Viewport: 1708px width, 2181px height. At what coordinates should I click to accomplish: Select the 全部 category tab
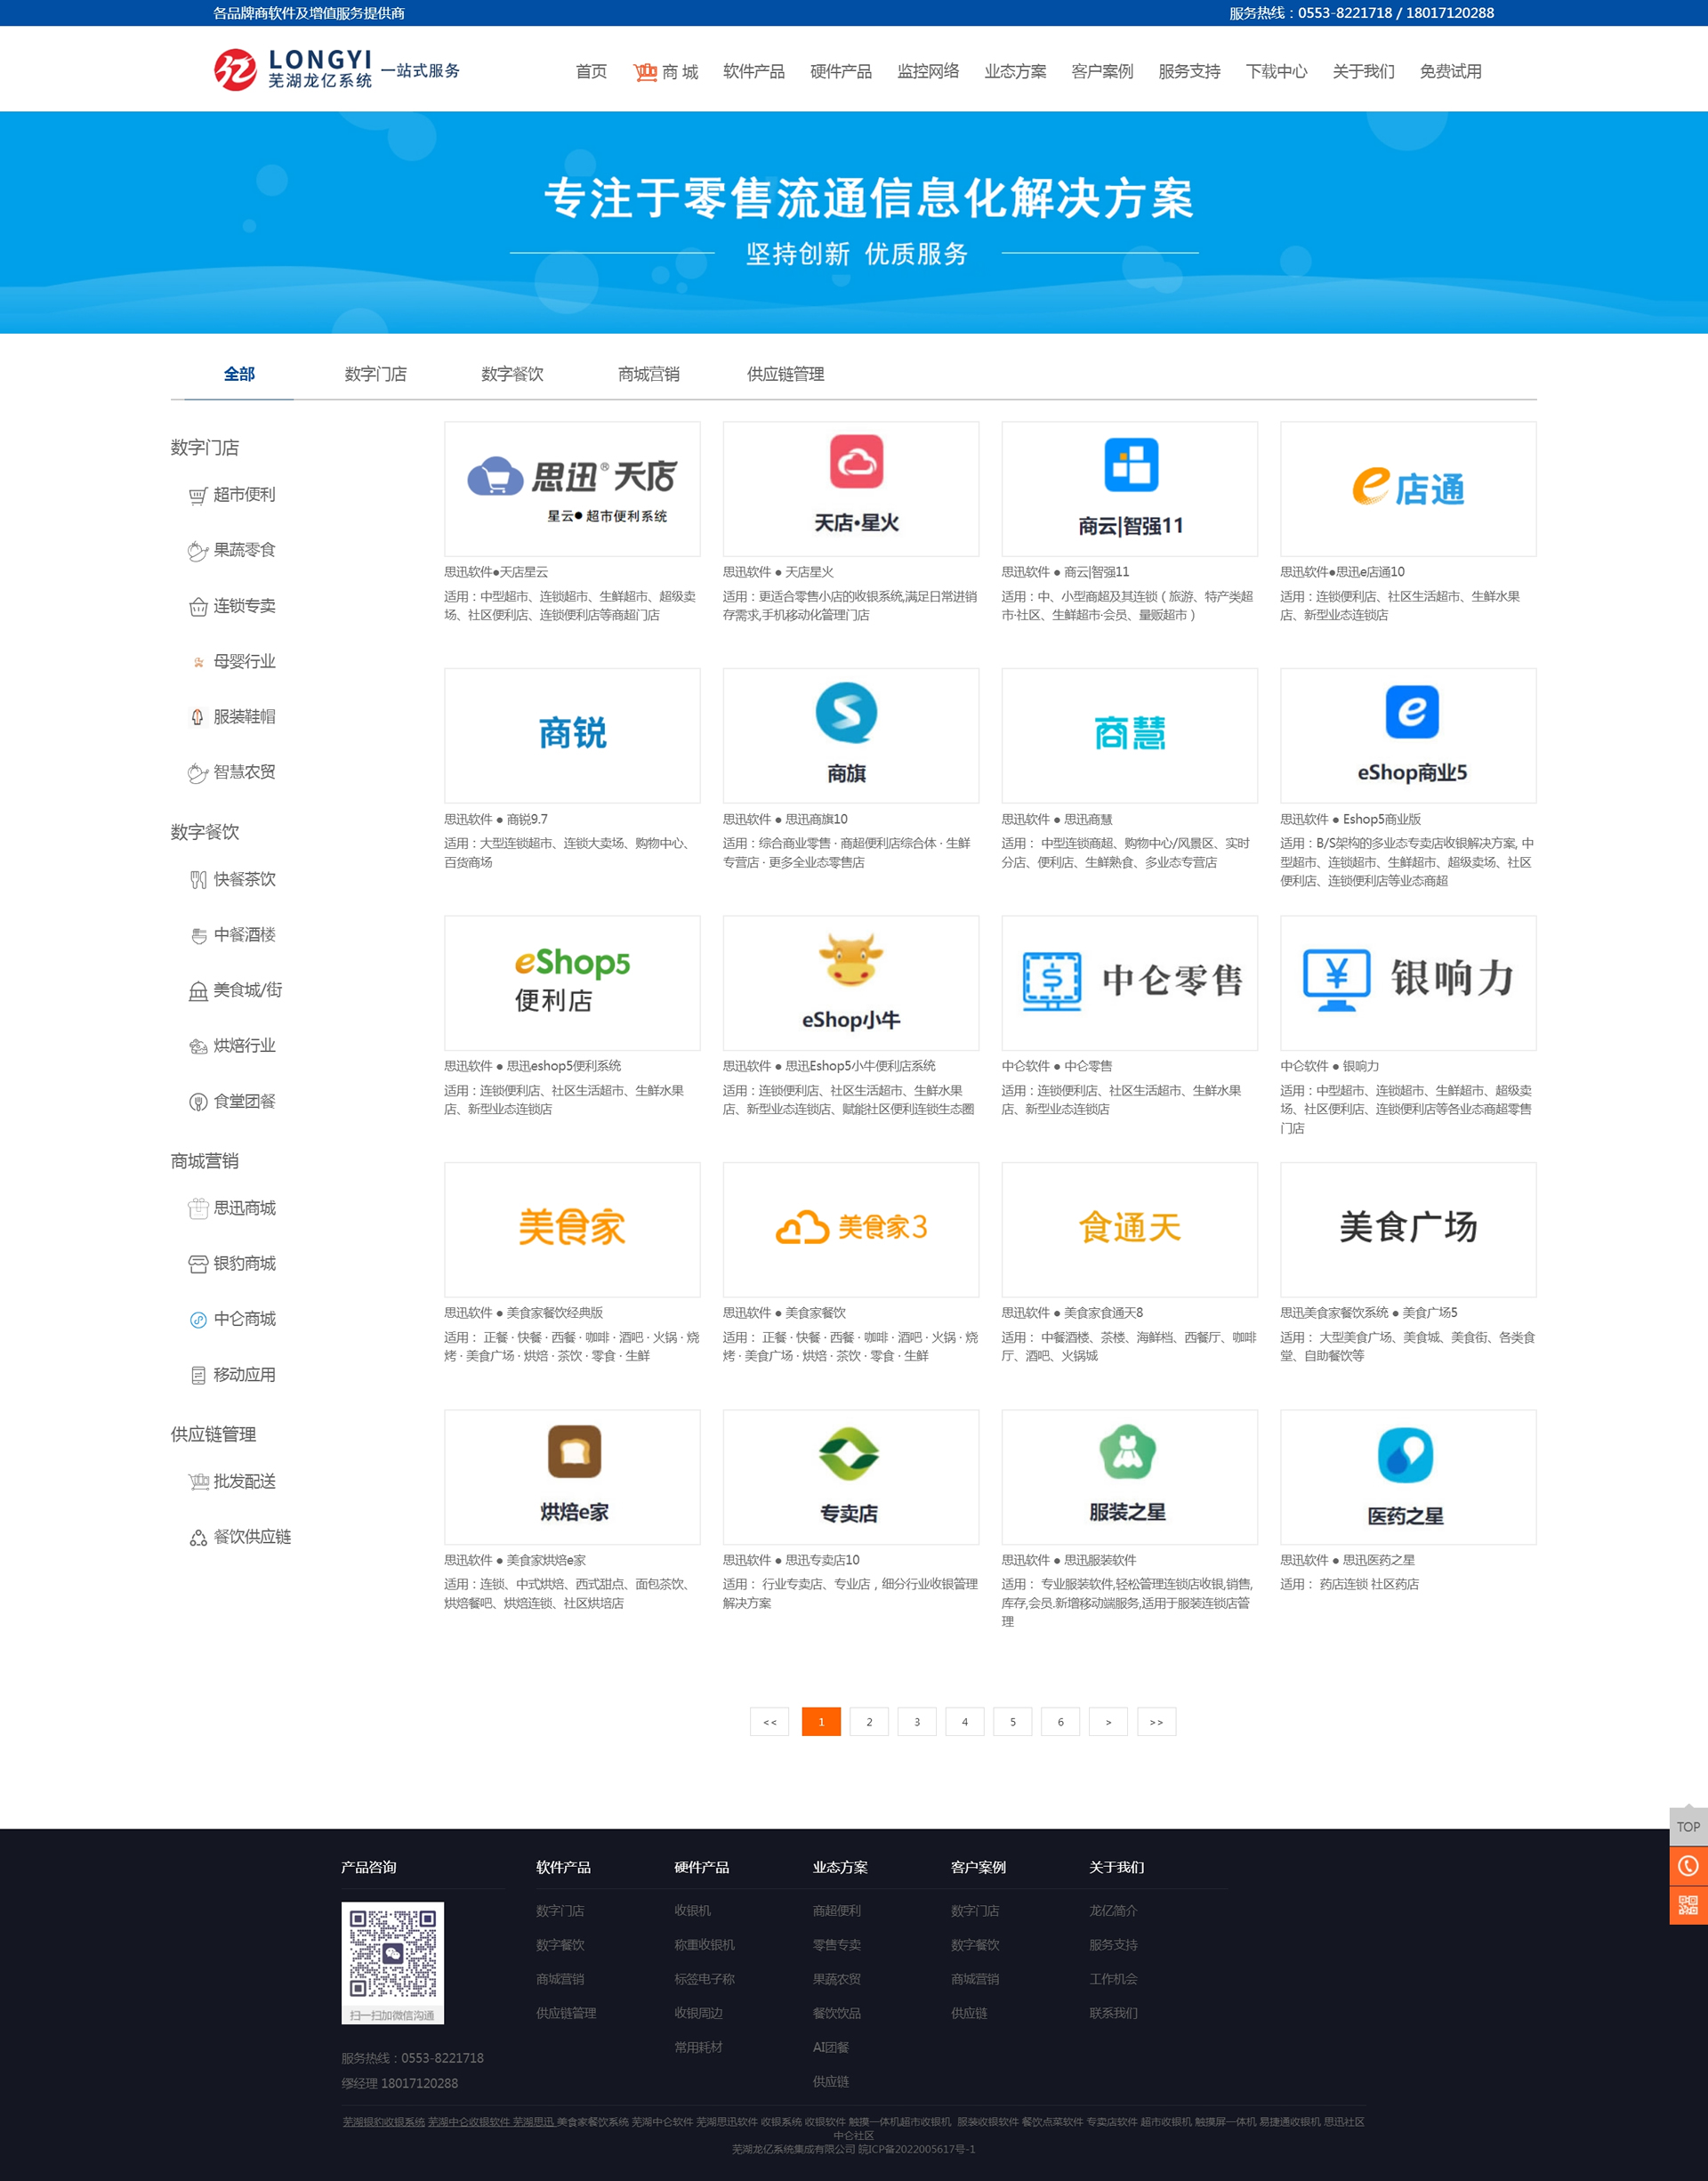pos(239,374)
